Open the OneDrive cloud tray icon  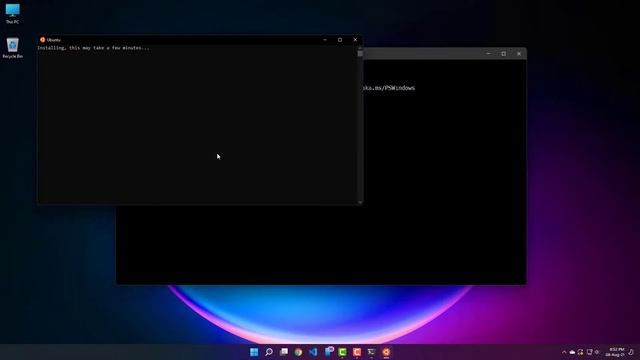572,352
